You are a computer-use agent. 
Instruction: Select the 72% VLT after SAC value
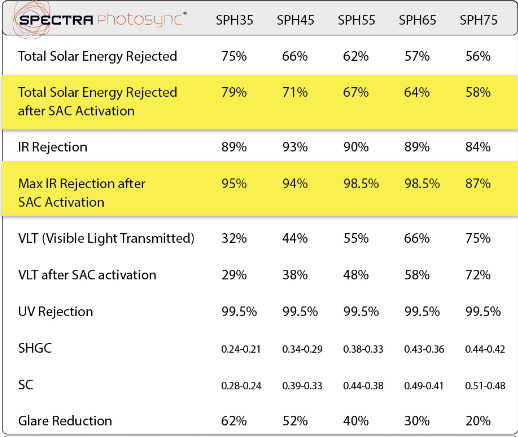(x=478, y=275)
